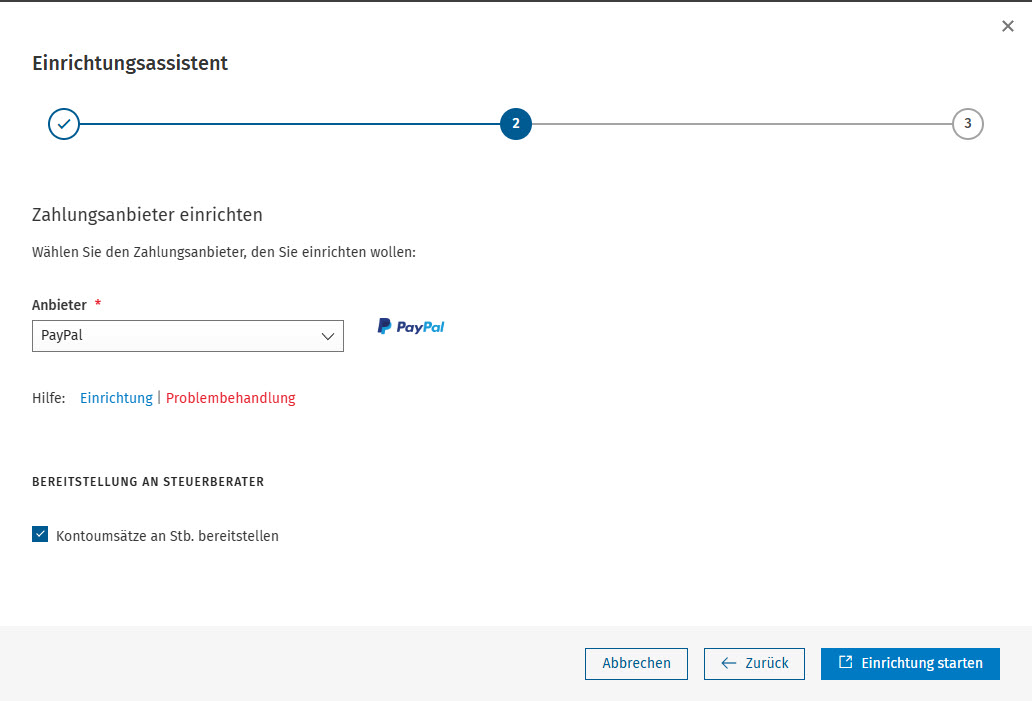This screenshot has width=1032, height=701.
Task: Click the blue progress line between steps 1 and 2
Action: 290,124
